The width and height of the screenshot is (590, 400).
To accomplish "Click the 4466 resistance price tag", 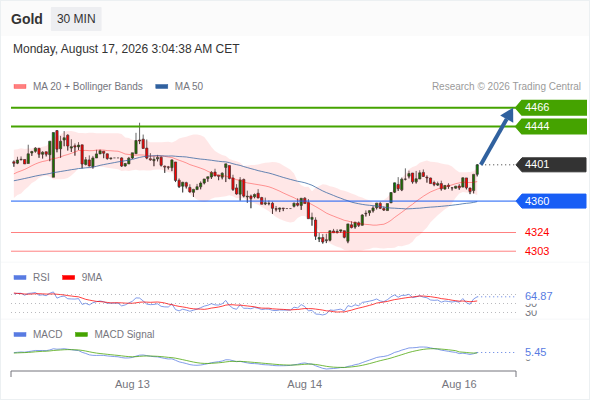I will coord(551,108).
